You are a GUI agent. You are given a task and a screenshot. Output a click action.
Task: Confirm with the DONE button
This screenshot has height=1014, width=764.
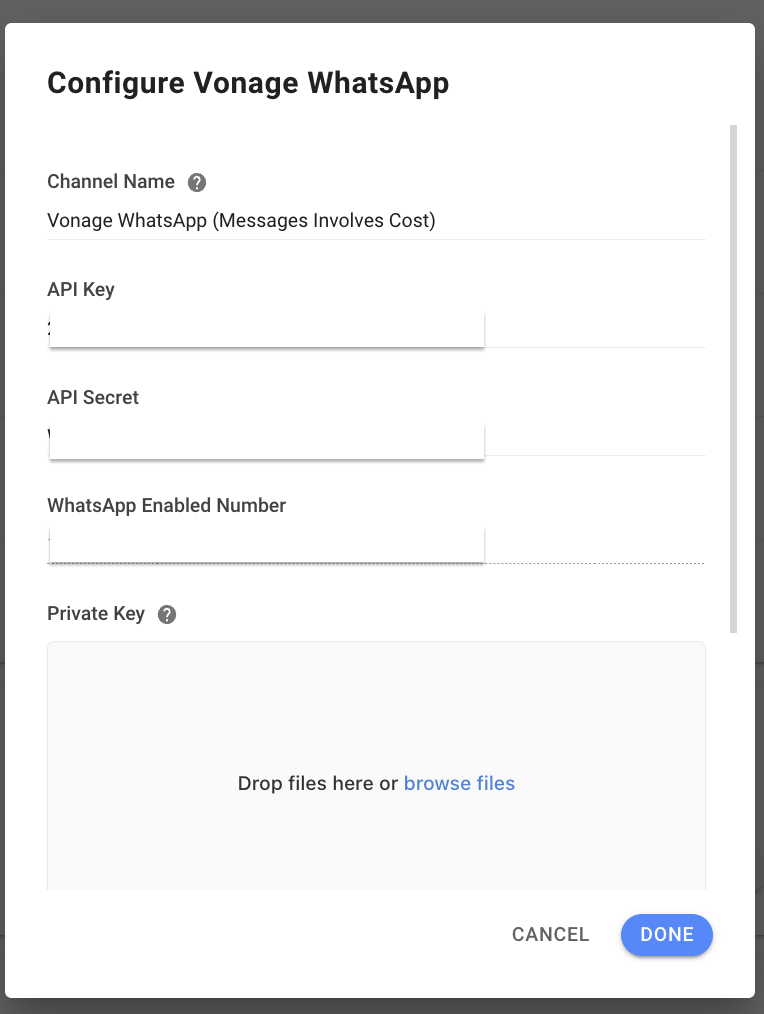pyautogui.click(x=666, y=934)
